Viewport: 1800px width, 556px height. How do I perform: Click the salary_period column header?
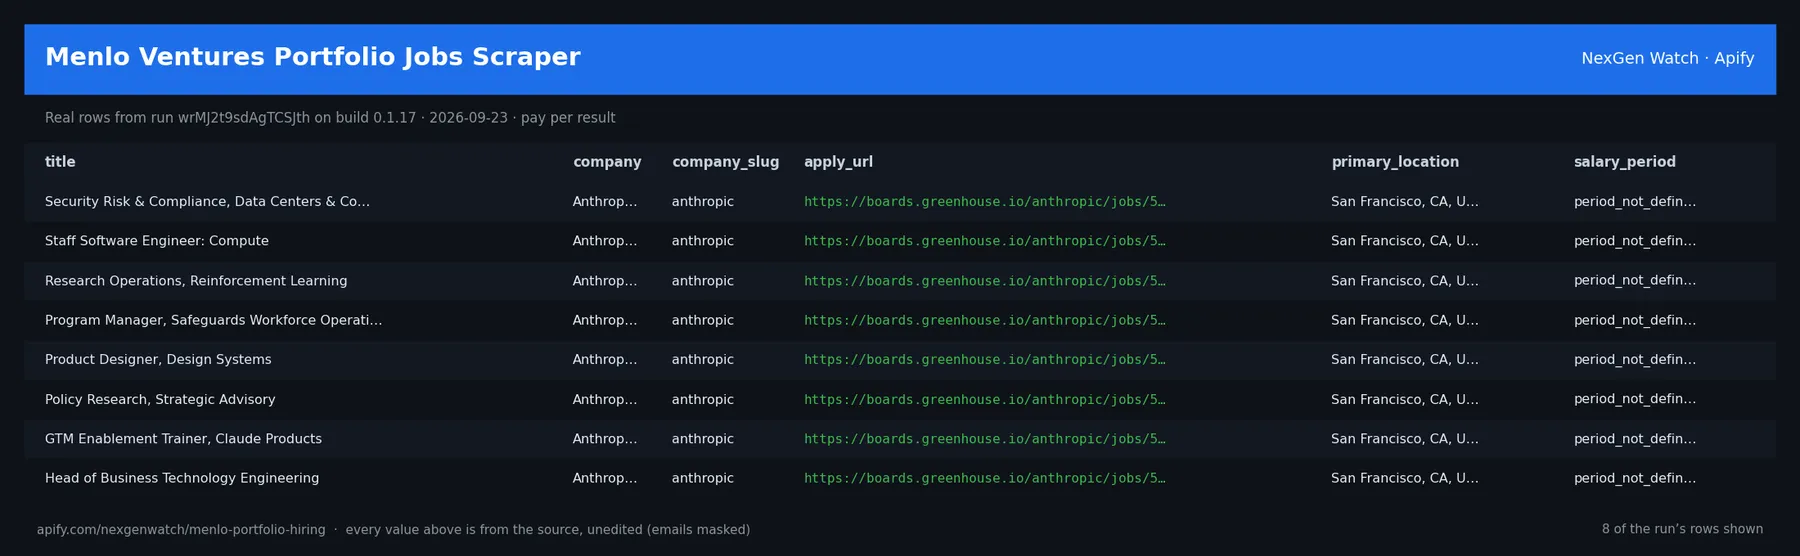(x=1624, y=162)
